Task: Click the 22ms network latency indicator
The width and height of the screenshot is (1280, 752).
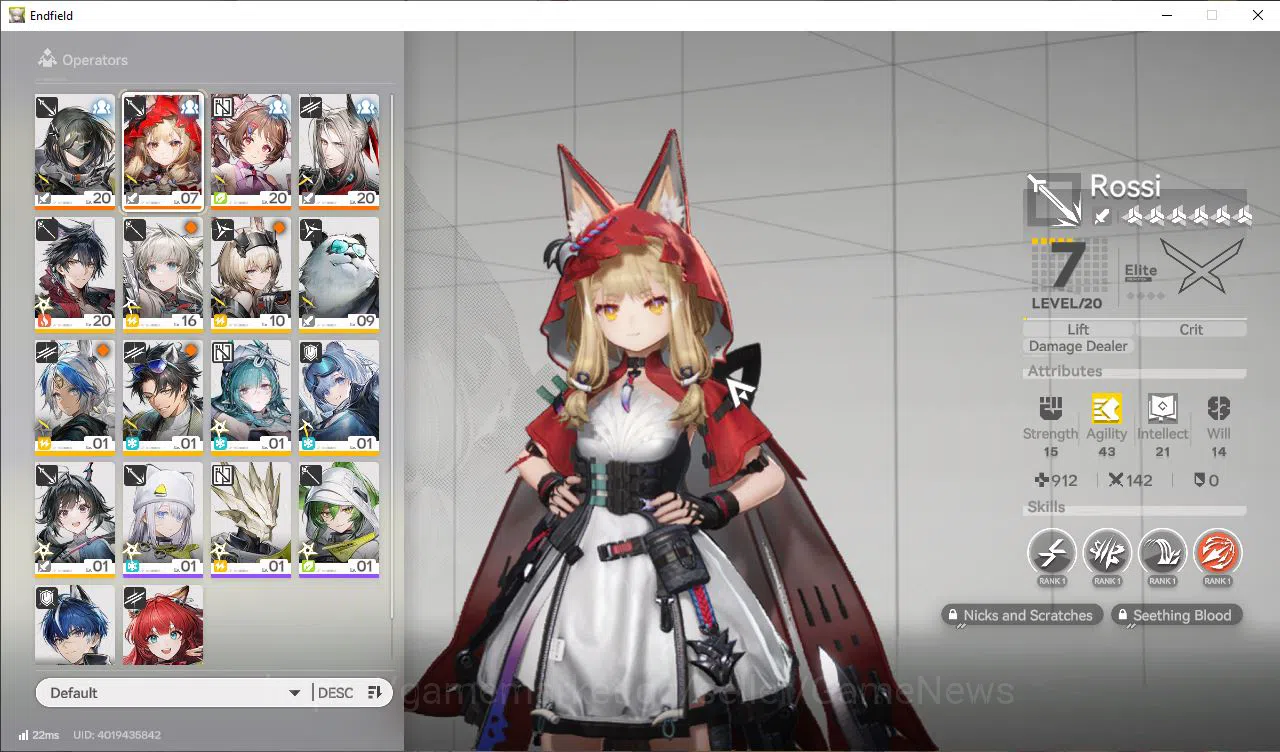Action: 39,735
